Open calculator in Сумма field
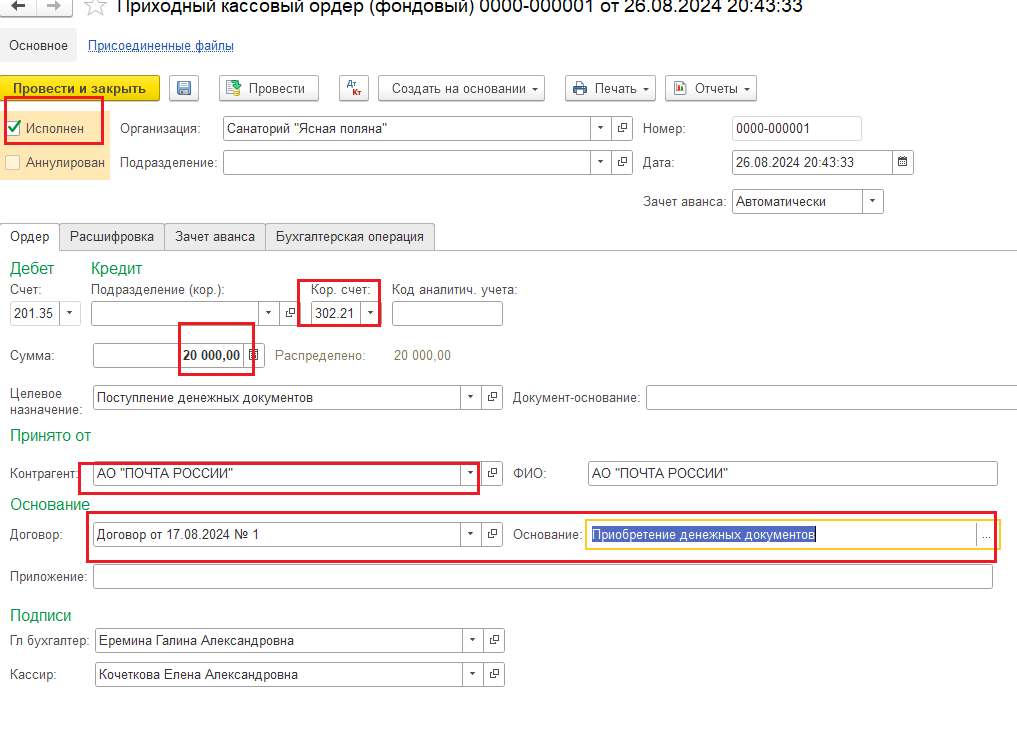The width and height of the screenshot is (1017, 732). pyautogui.click(x=254, y=355)
